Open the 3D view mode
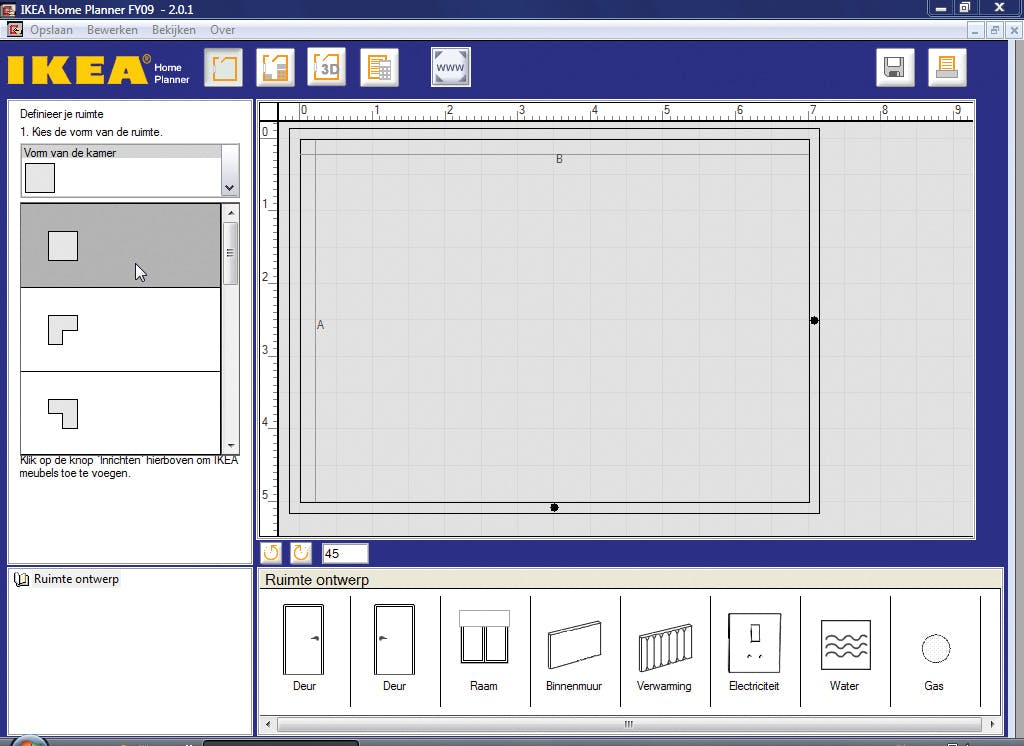 [326, 67]
